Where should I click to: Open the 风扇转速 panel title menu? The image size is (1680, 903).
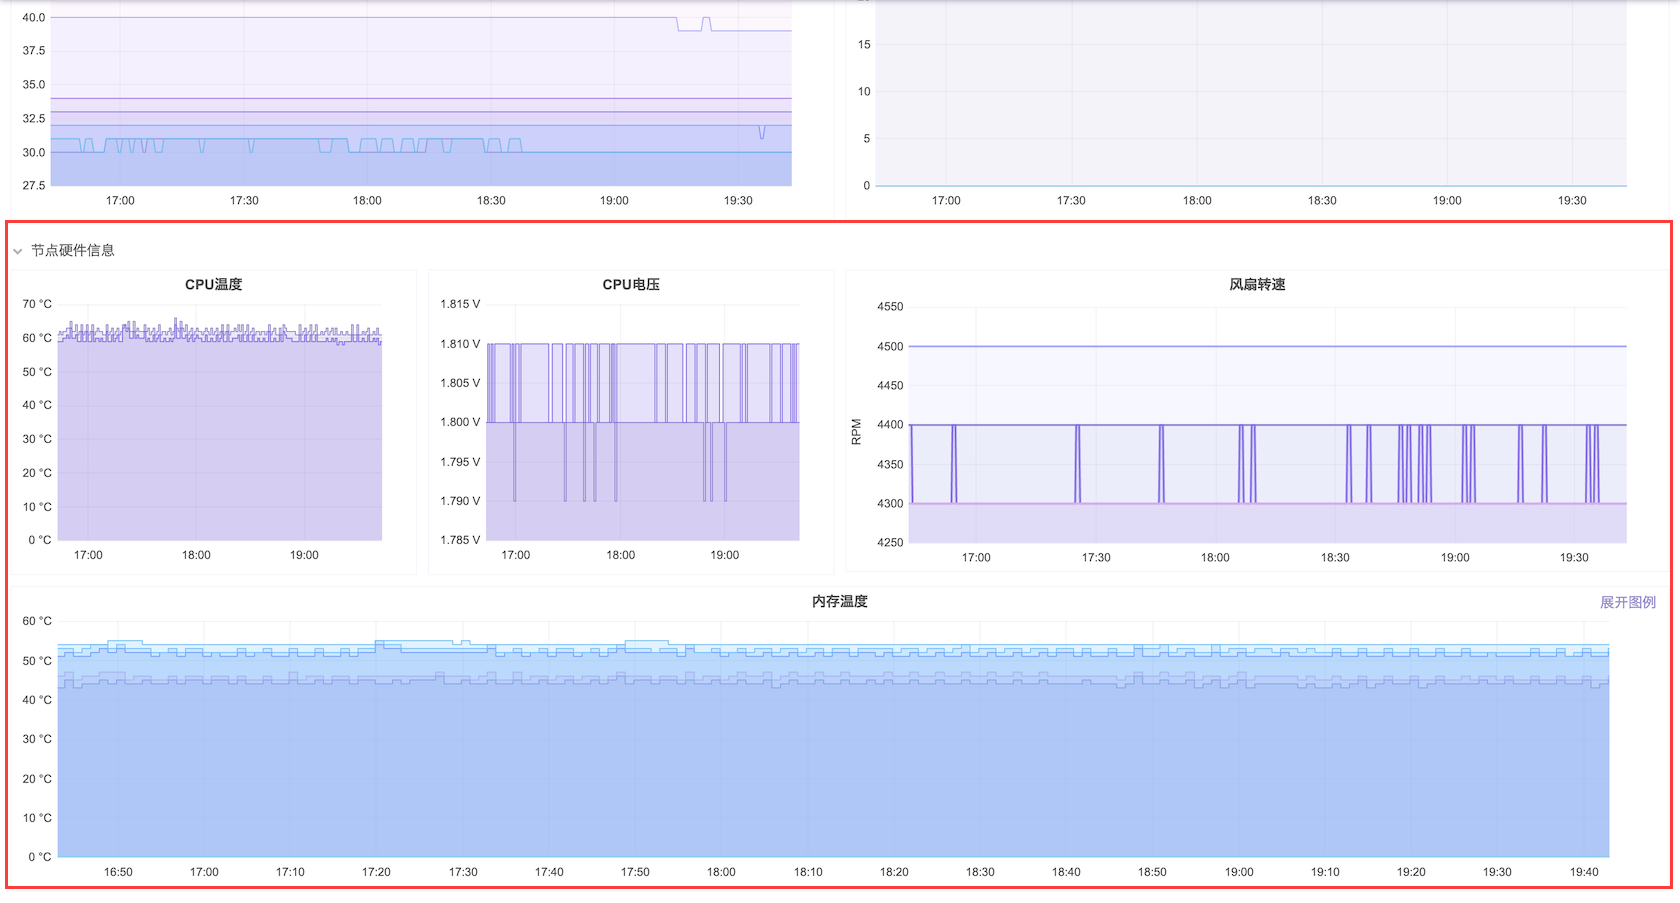click(x=1256, y=285)
